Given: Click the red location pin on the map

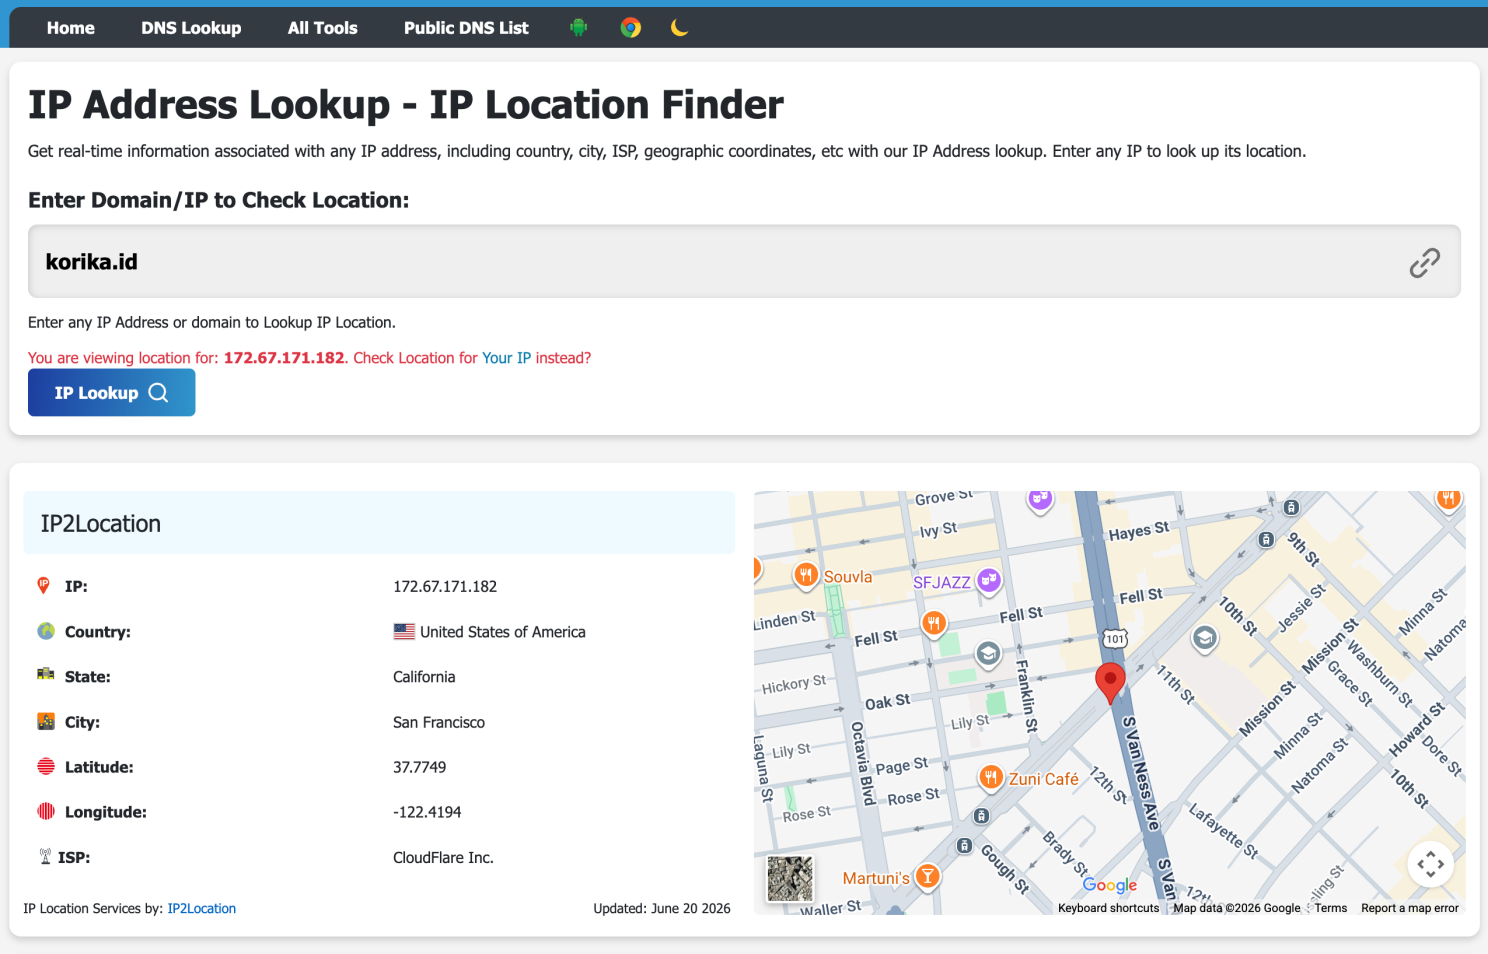Looking at the screenshot, I should pos(1110,682).
